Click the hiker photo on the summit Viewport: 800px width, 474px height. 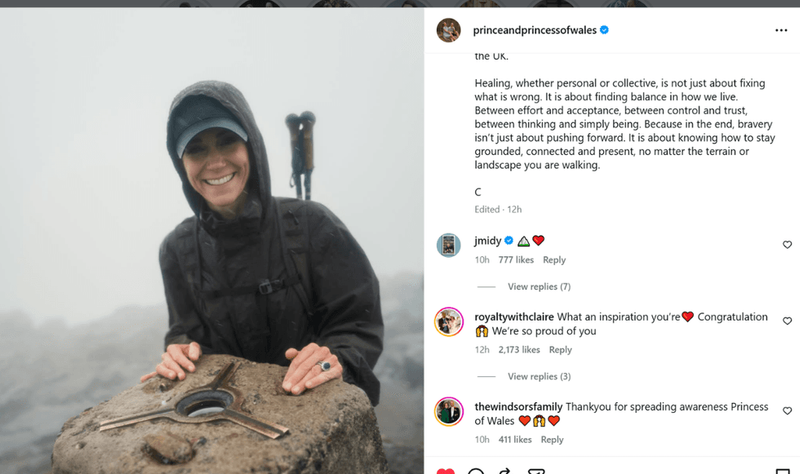coord(212,241)
